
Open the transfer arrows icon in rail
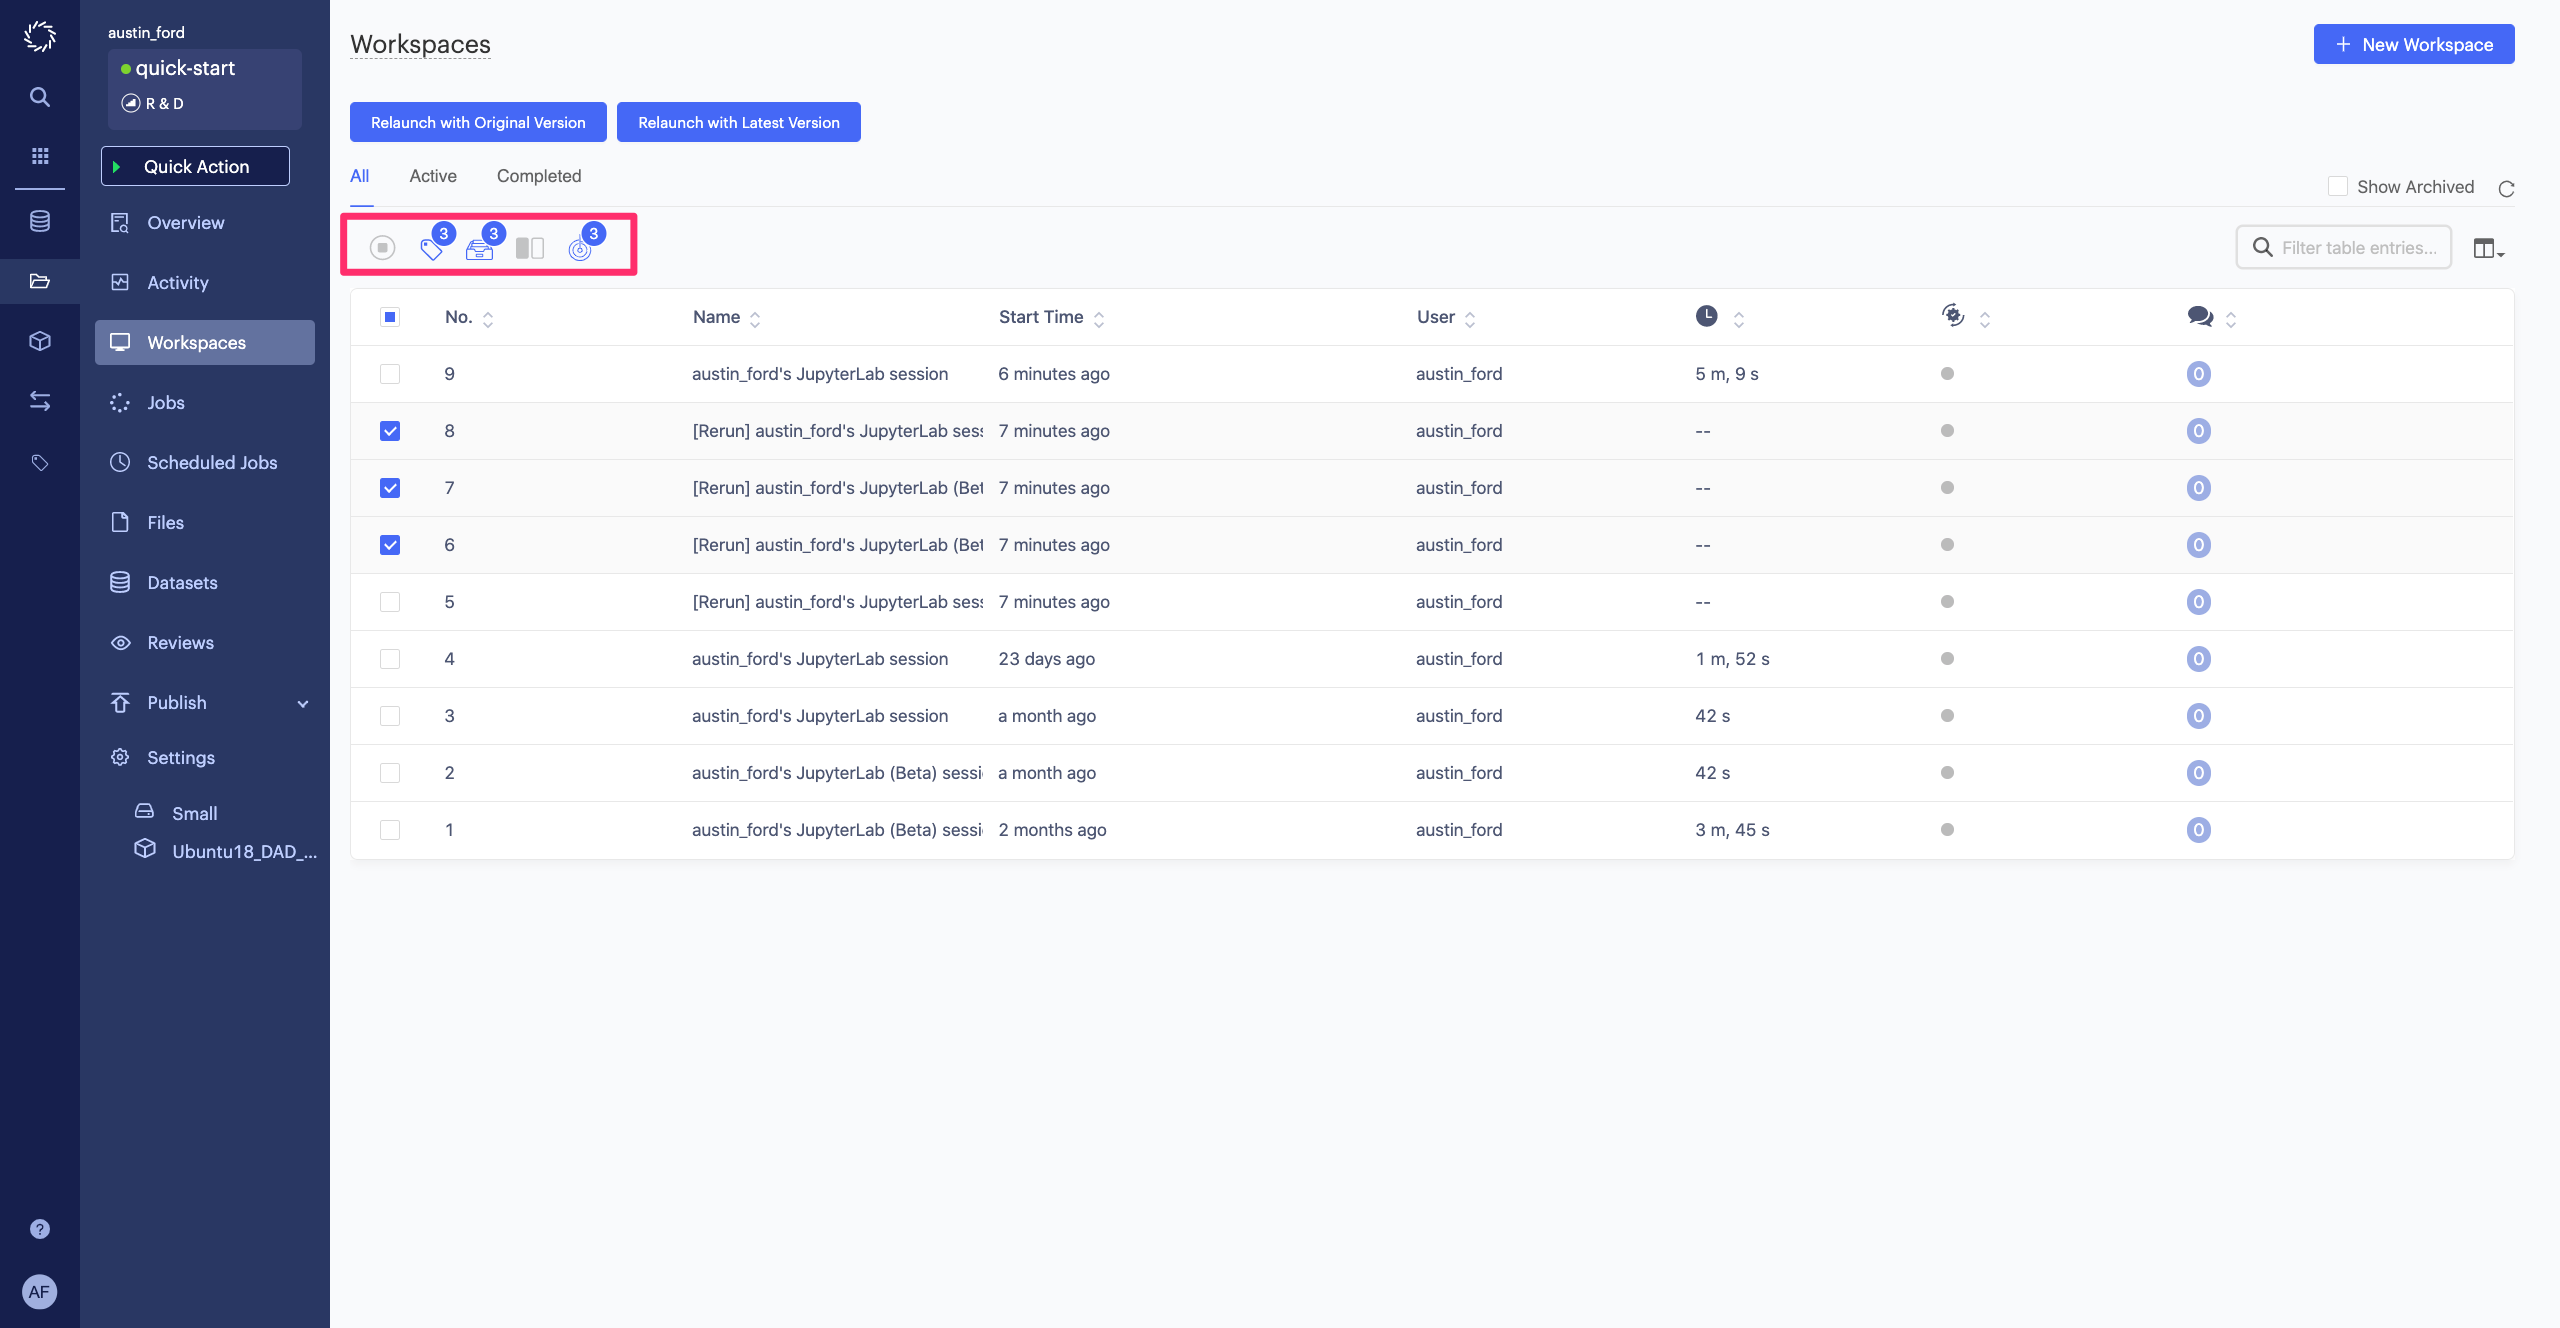40,401
